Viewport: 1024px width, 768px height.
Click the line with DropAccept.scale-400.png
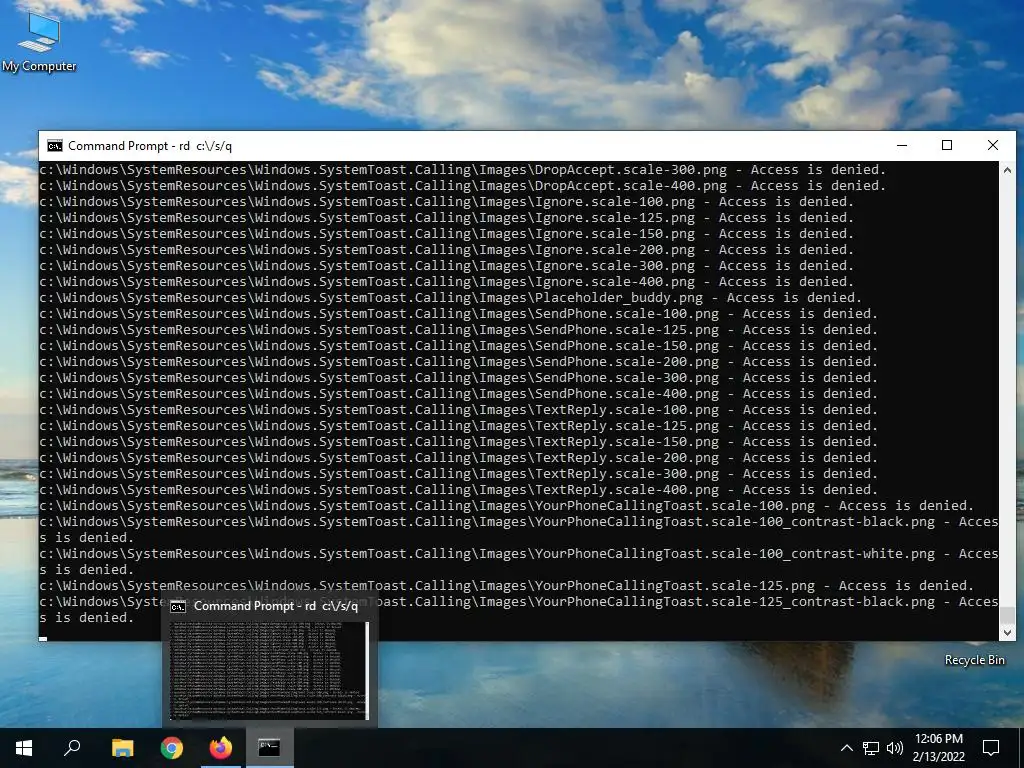click(x=462, y=185)
